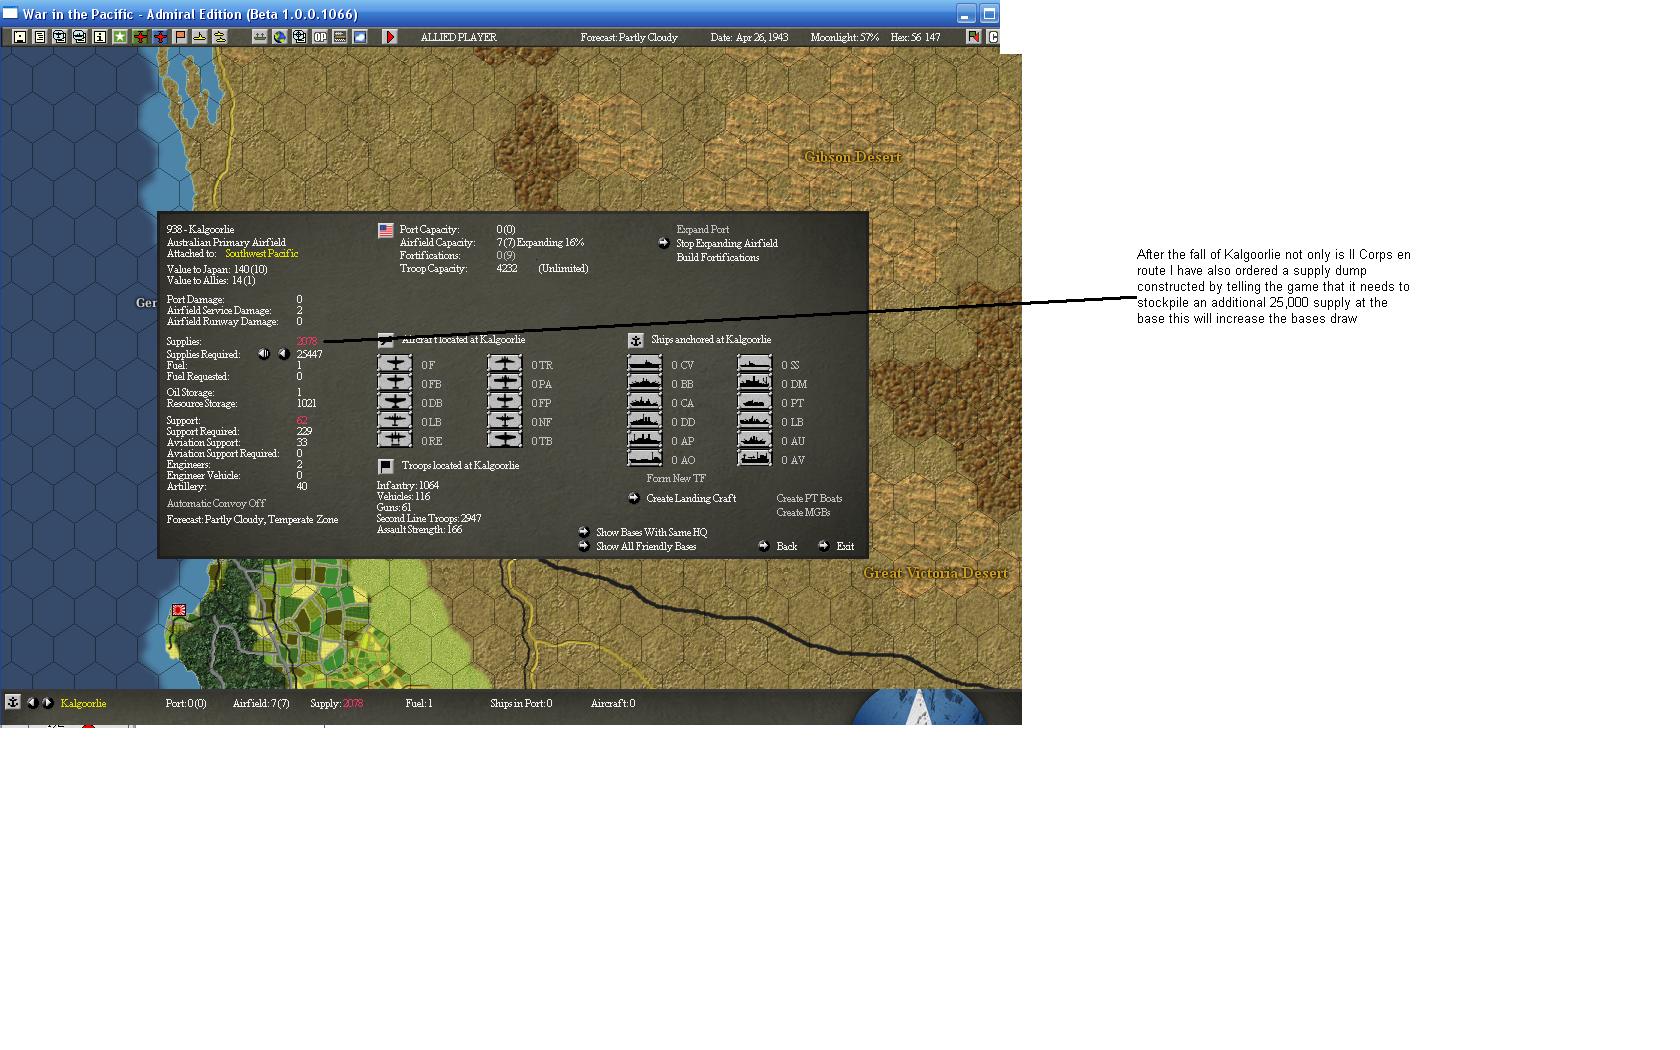Click the 0 PT boat ship icon
Image resolution: width=1680 pixels, height=1050 pixels.
tap(755, 403)
